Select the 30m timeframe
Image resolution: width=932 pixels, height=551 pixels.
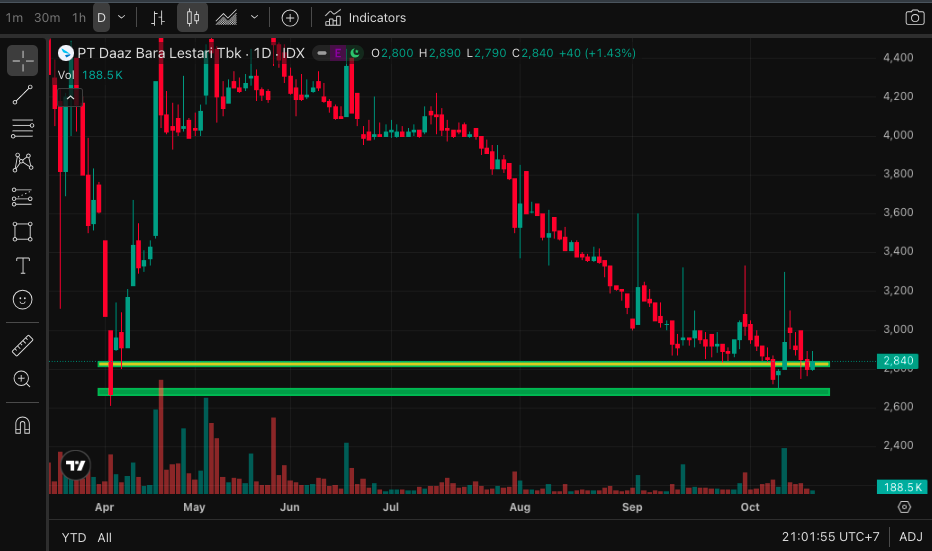point(47,18)
